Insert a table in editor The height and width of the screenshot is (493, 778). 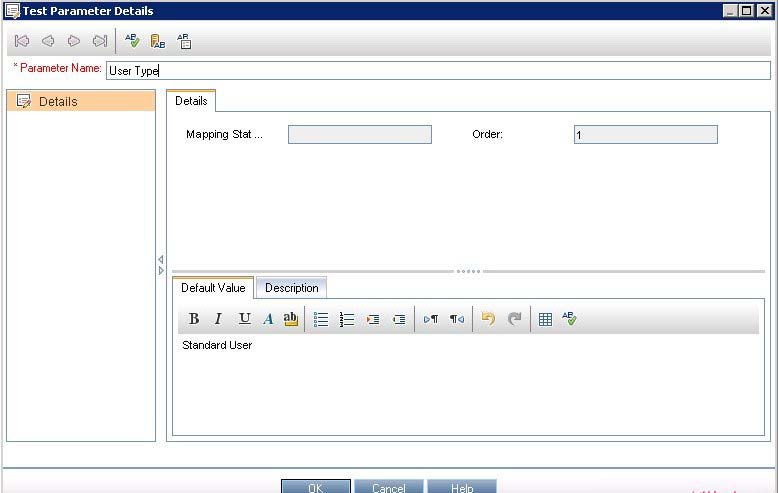pyautogui.click(x=545, y=319)
